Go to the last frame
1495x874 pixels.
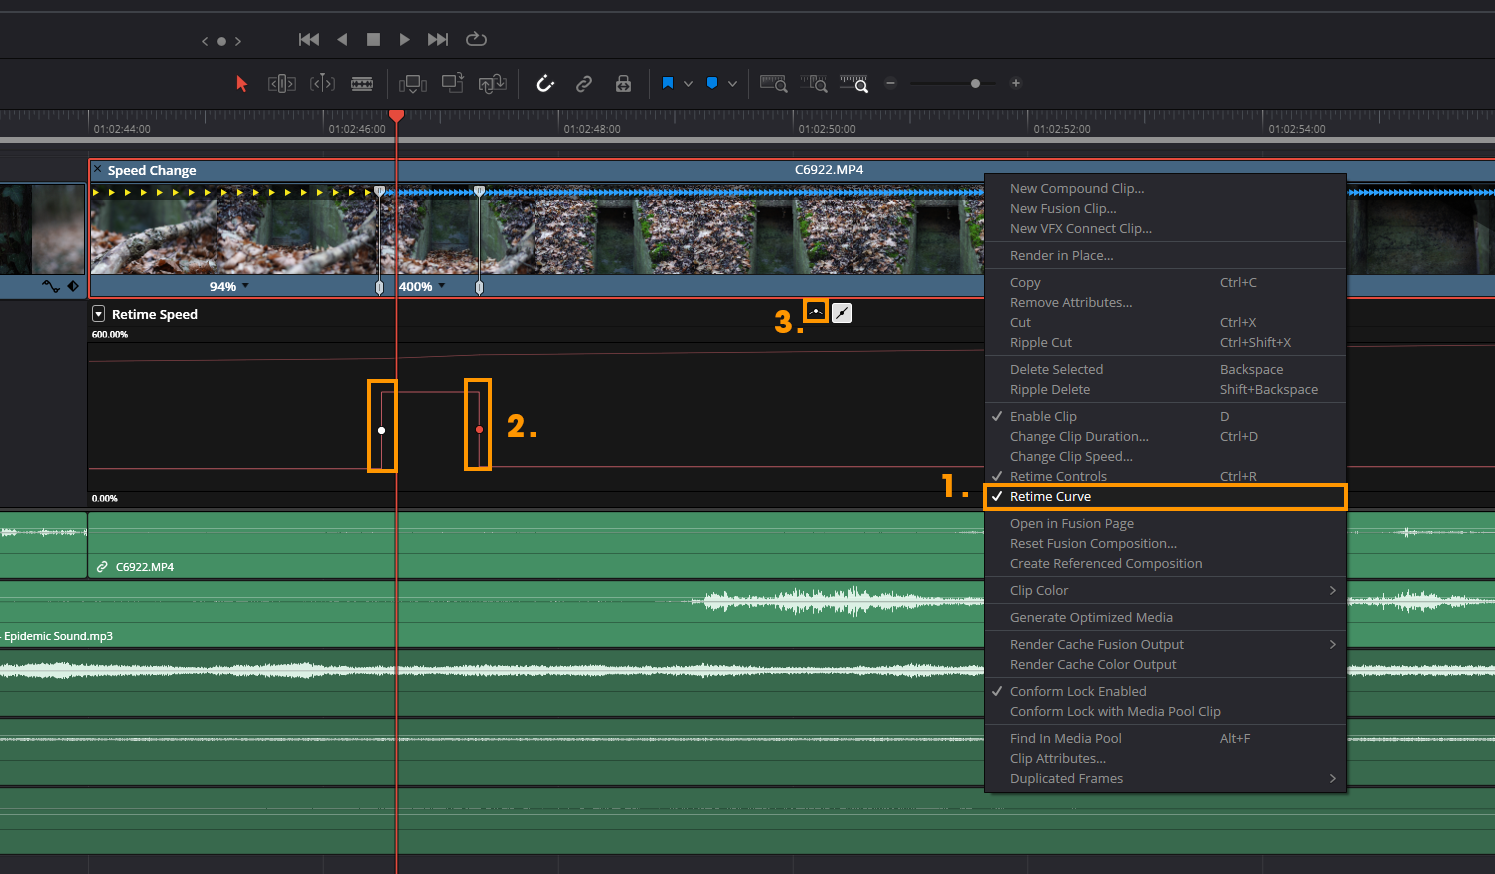pos(438,39)
